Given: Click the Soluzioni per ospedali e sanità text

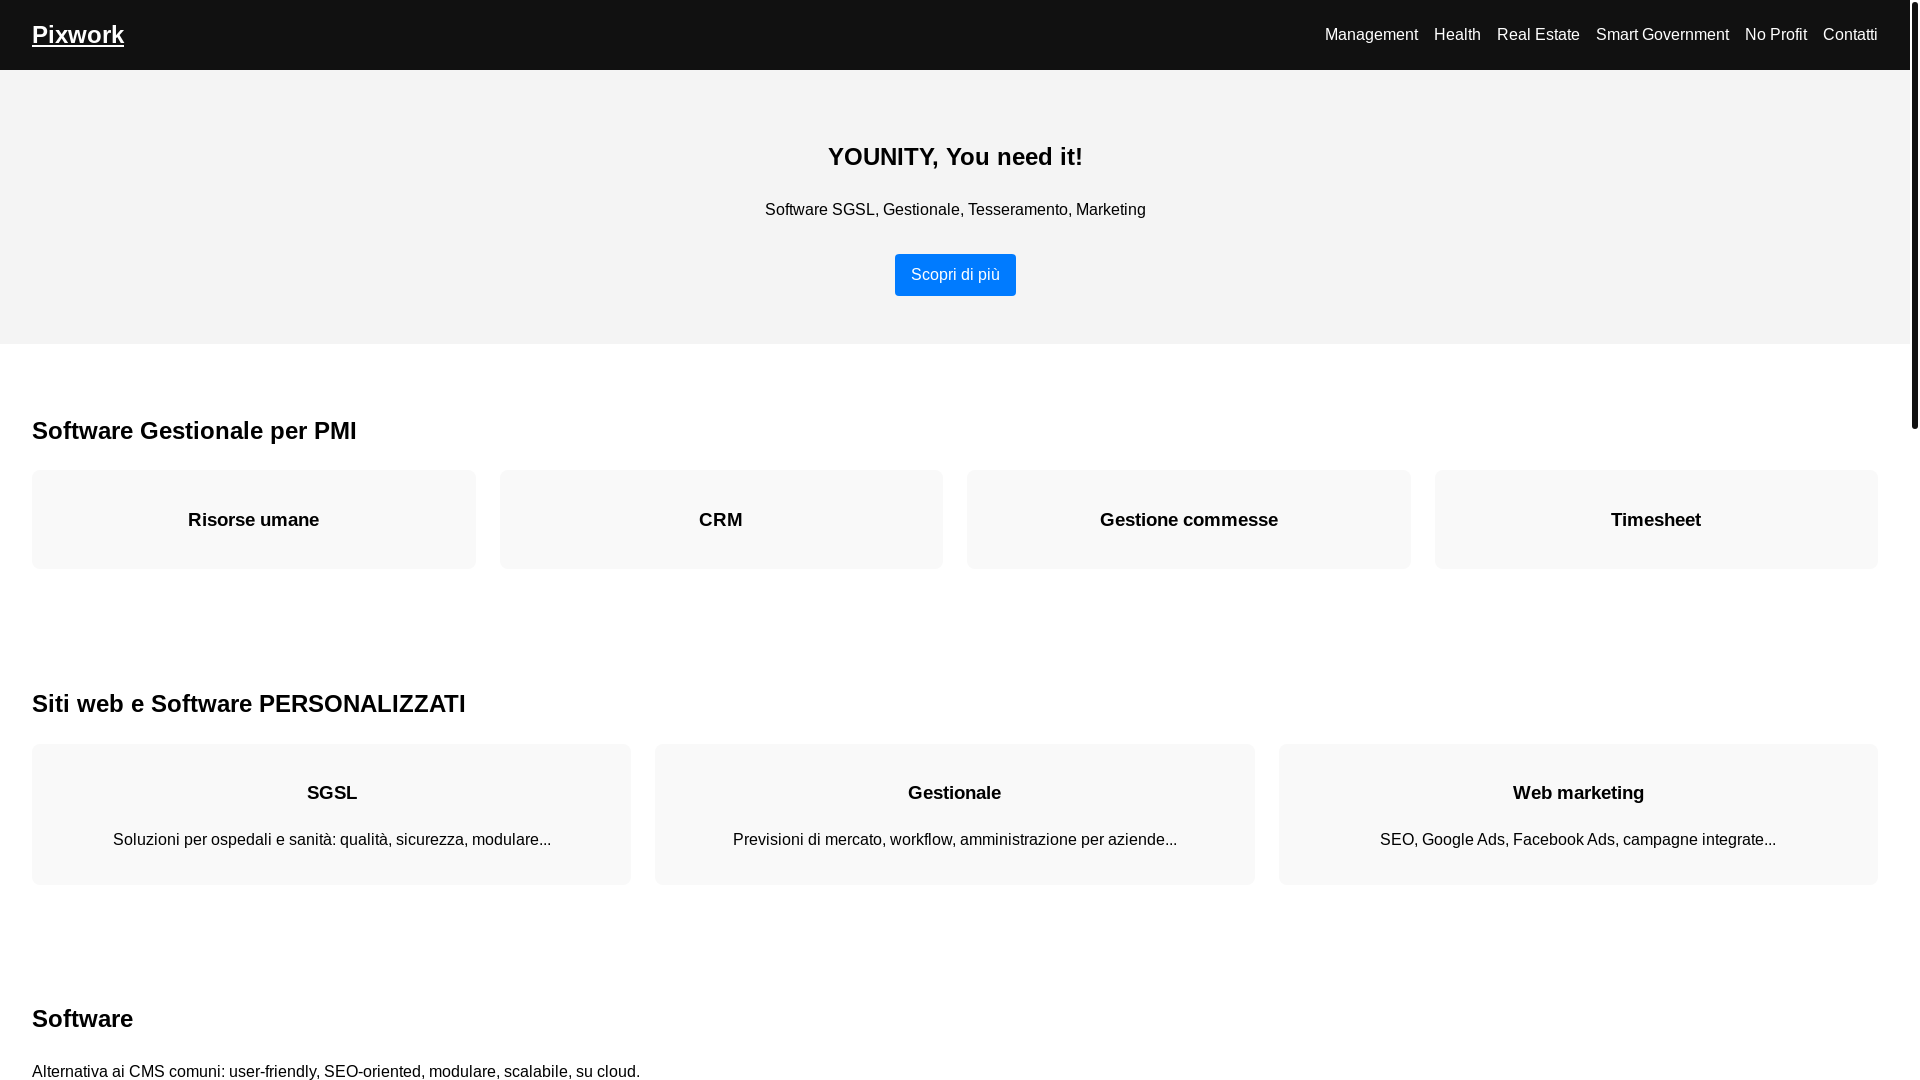Looking at the screenshot, I should coord(332,840).
